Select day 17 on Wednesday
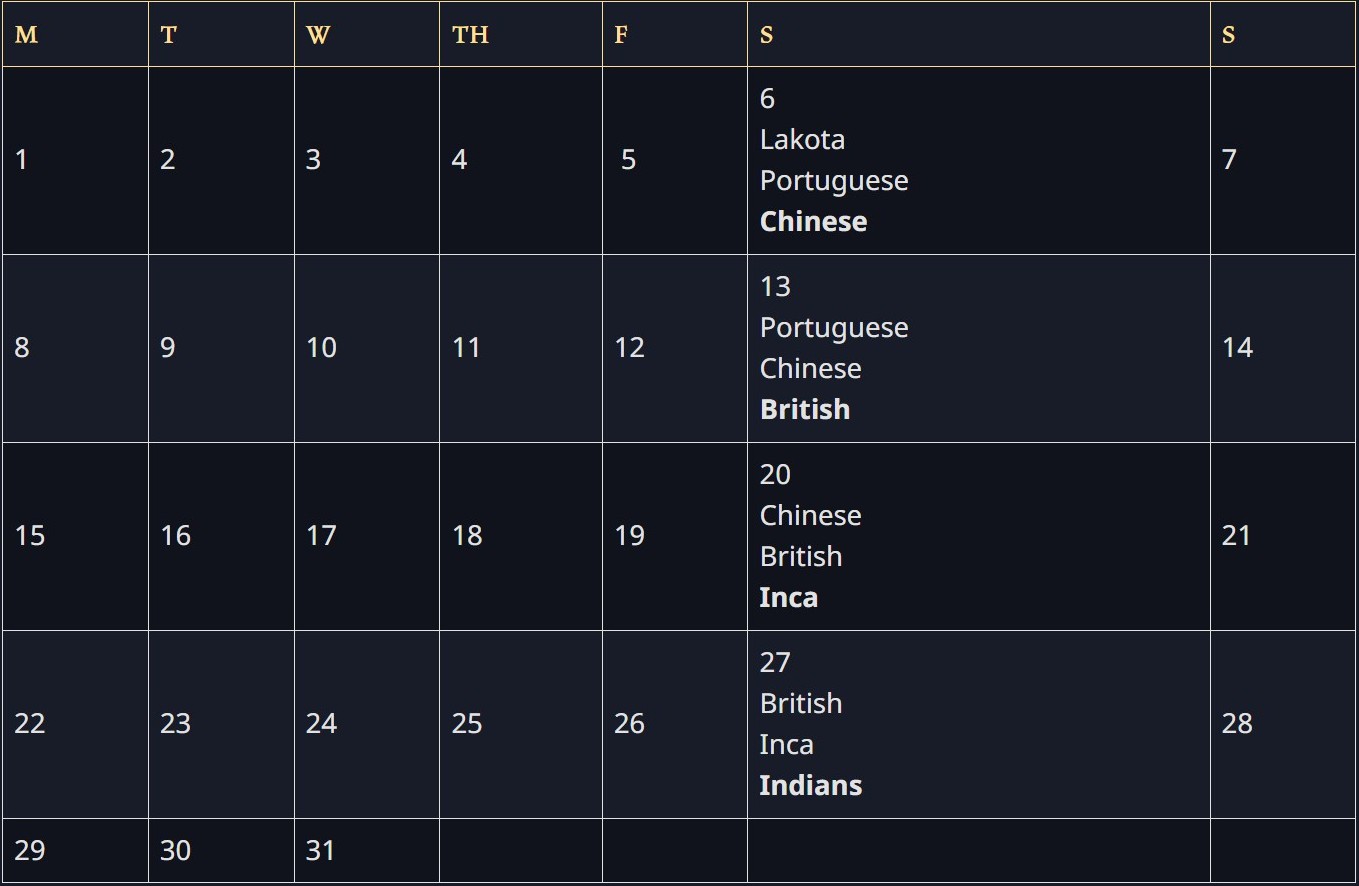 (x=321, y=536)
